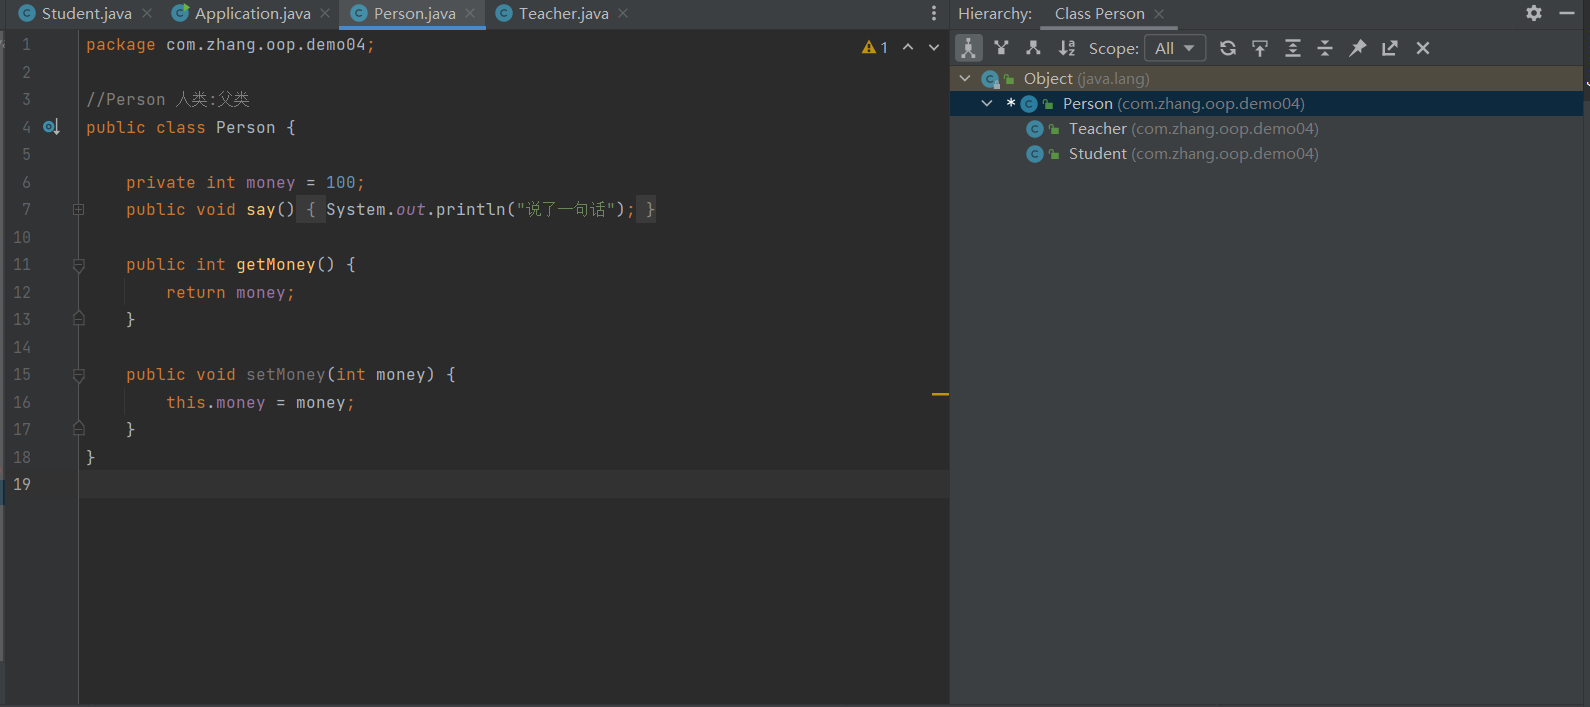
Task: Click 'return money;' on line 12
Action: 230,293
